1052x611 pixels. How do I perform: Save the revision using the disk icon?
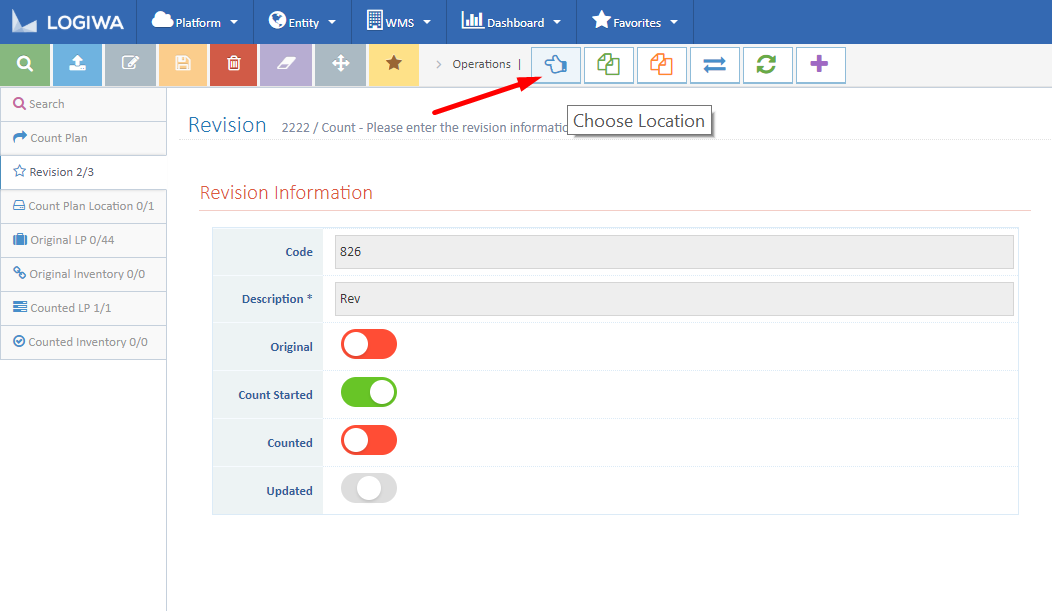click(184, 64)
